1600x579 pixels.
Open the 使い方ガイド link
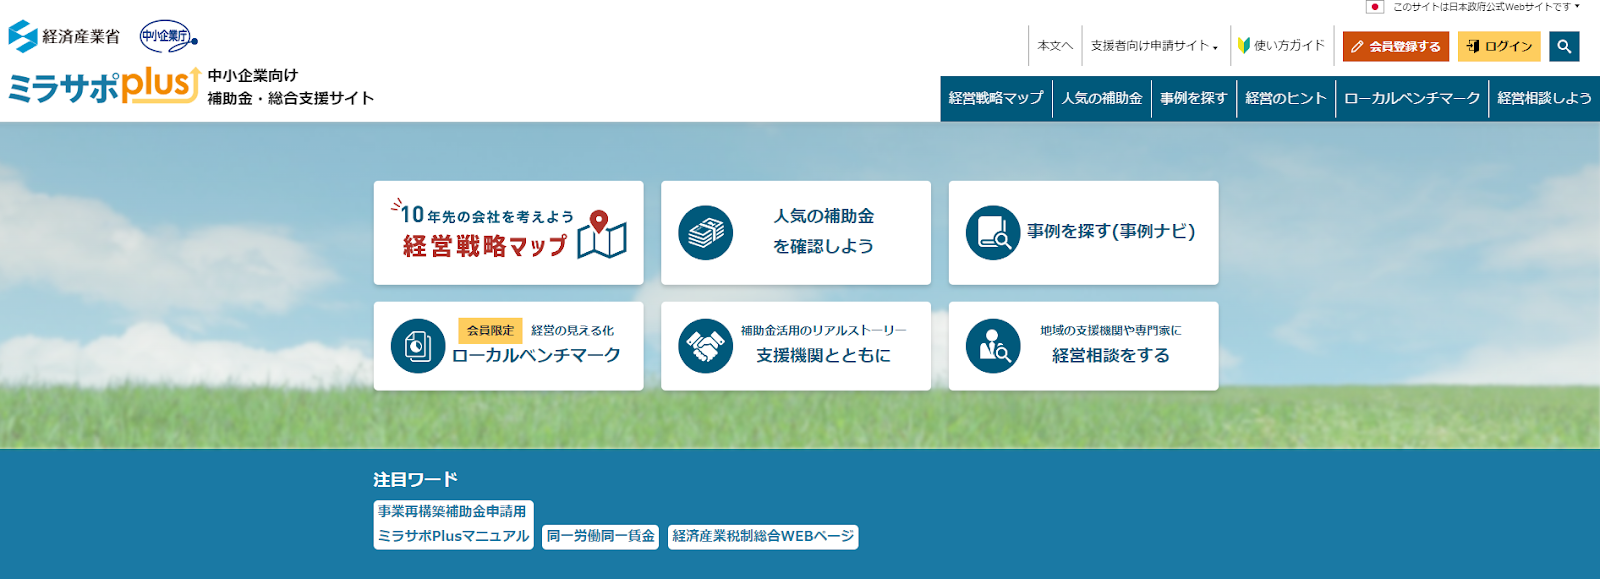pyautogui.click(x=1281, y=46)
